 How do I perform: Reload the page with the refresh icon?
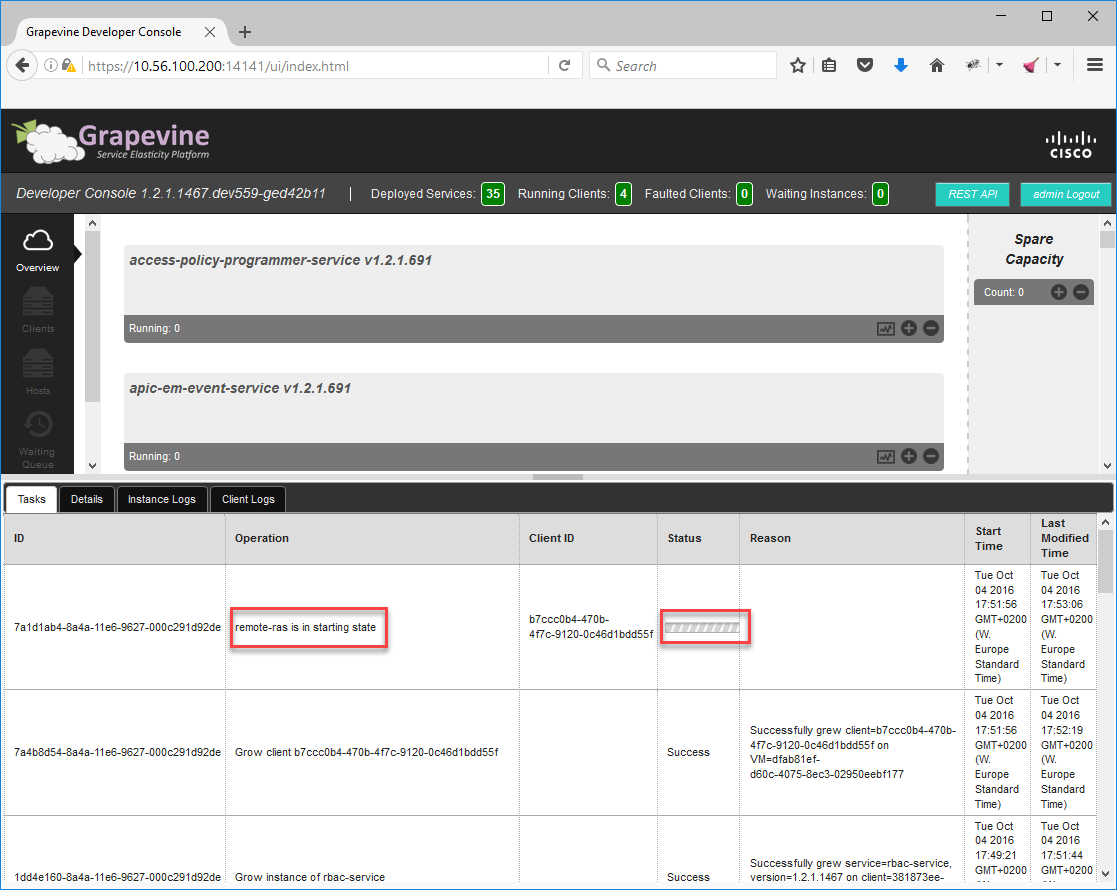[565, 66]
